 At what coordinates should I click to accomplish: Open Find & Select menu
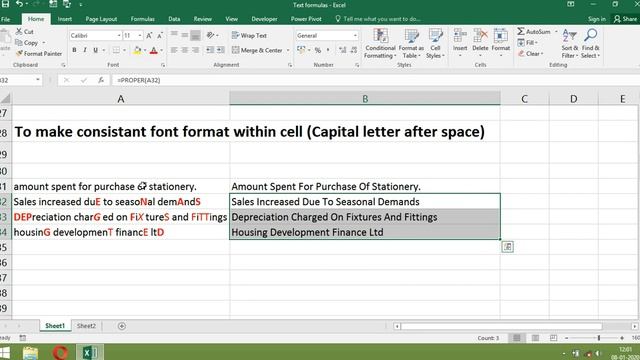pos(590,44)
